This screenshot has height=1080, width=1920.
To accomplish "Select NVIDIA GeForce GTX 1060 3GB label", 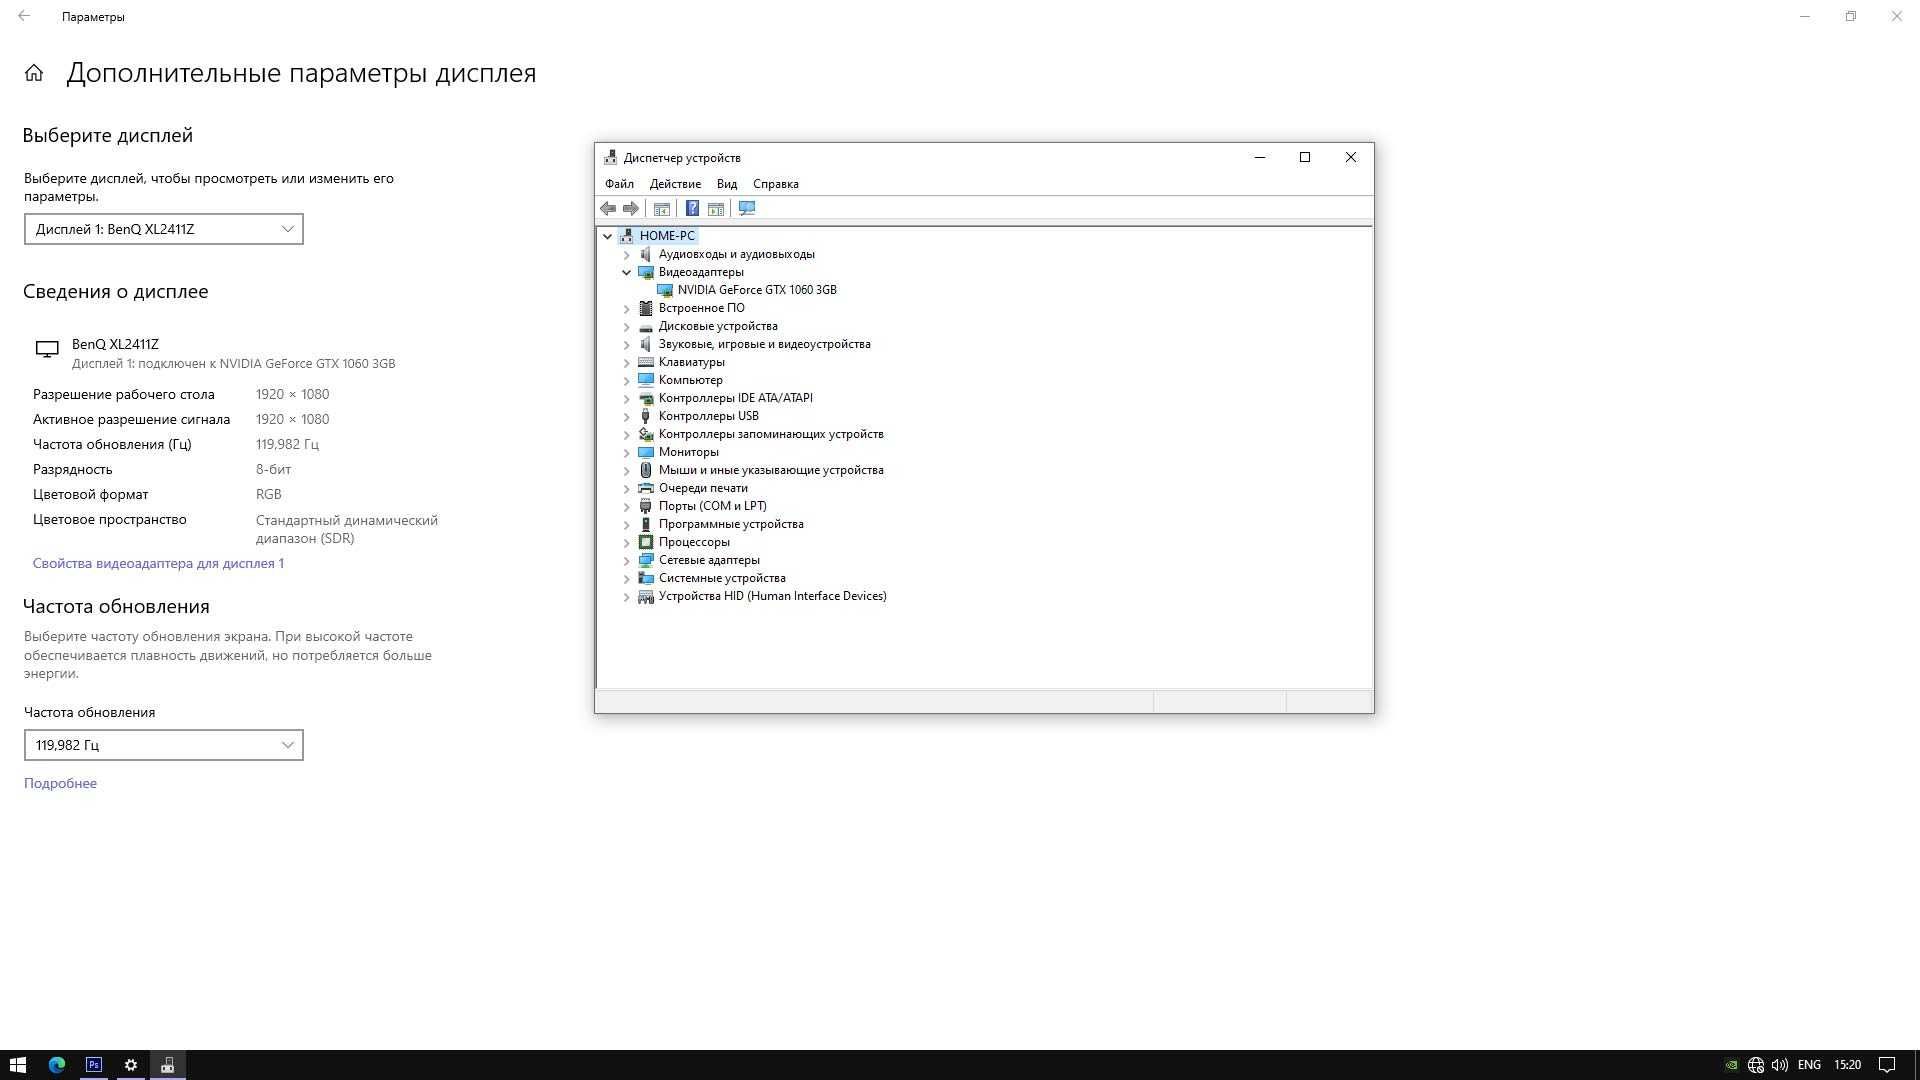I will (757, 290).
